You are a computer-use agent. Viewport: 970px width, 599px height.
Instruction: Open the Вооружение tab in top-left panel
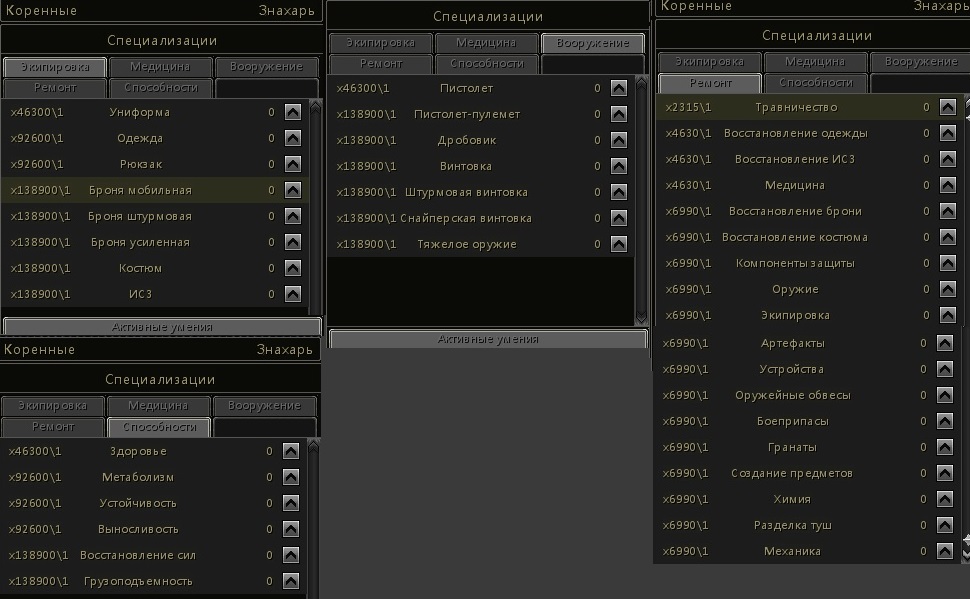(x=266, y=67)
